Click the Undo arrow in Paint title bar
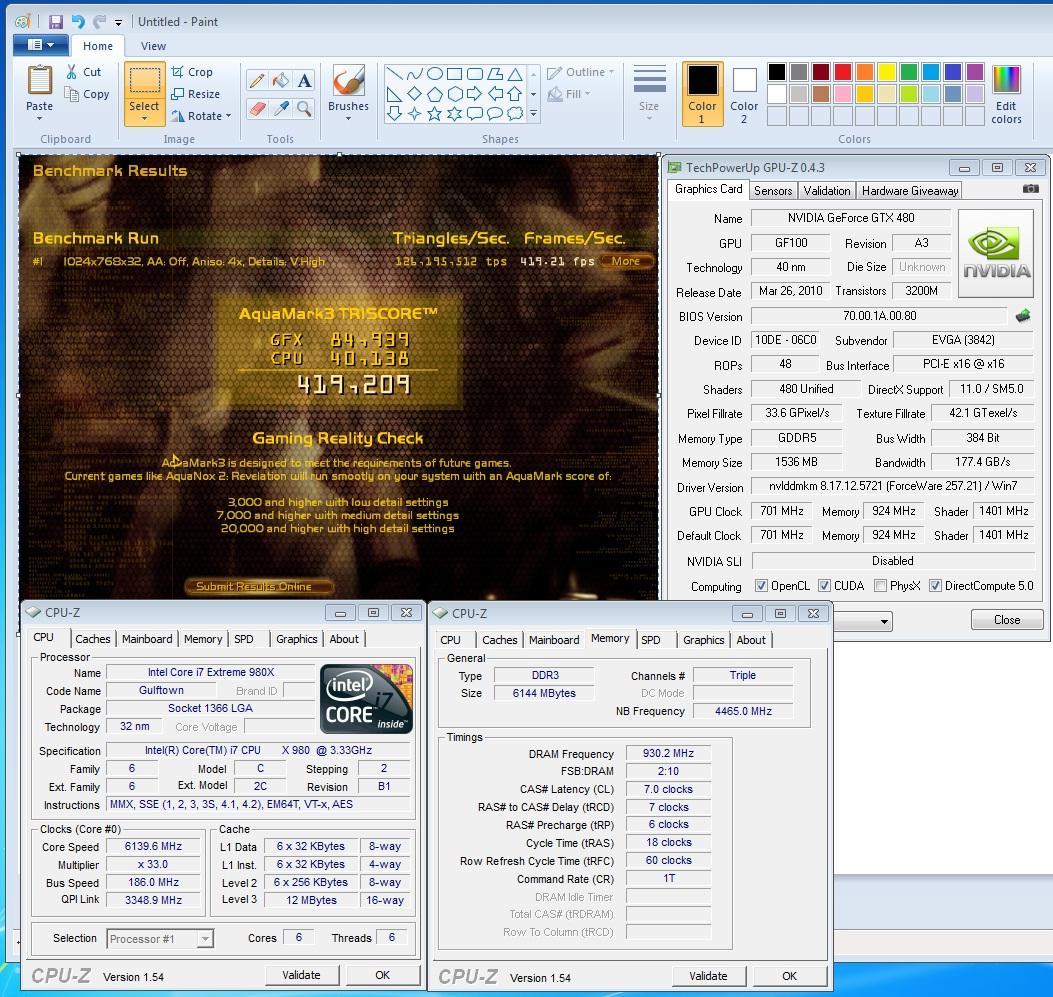 pyautogui.click(x=78, y=21)
